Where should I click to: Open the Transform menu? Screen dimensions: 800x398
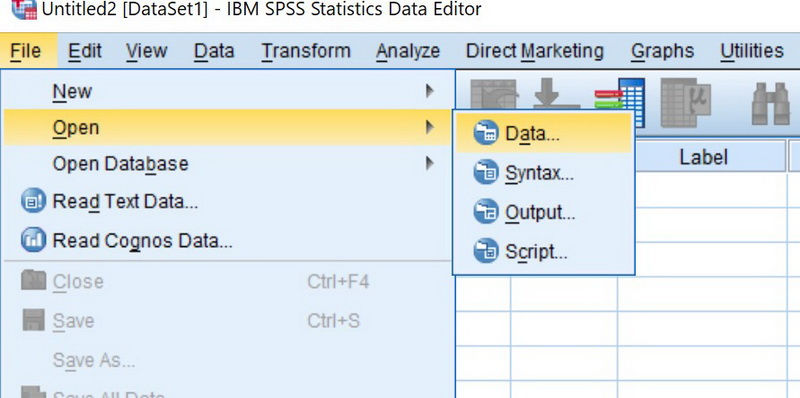coord(306,51)
